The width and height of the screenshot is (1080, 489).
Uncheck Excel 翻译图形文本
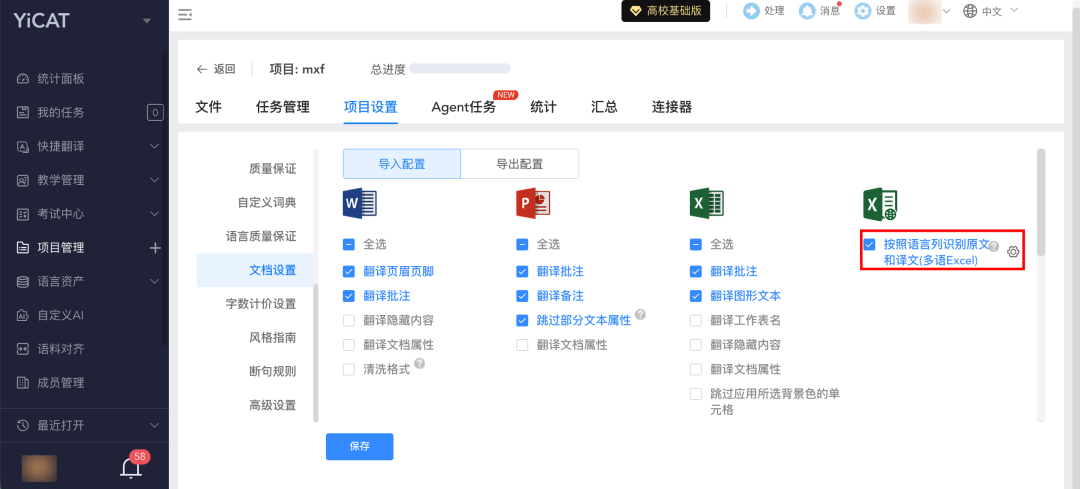696,295
